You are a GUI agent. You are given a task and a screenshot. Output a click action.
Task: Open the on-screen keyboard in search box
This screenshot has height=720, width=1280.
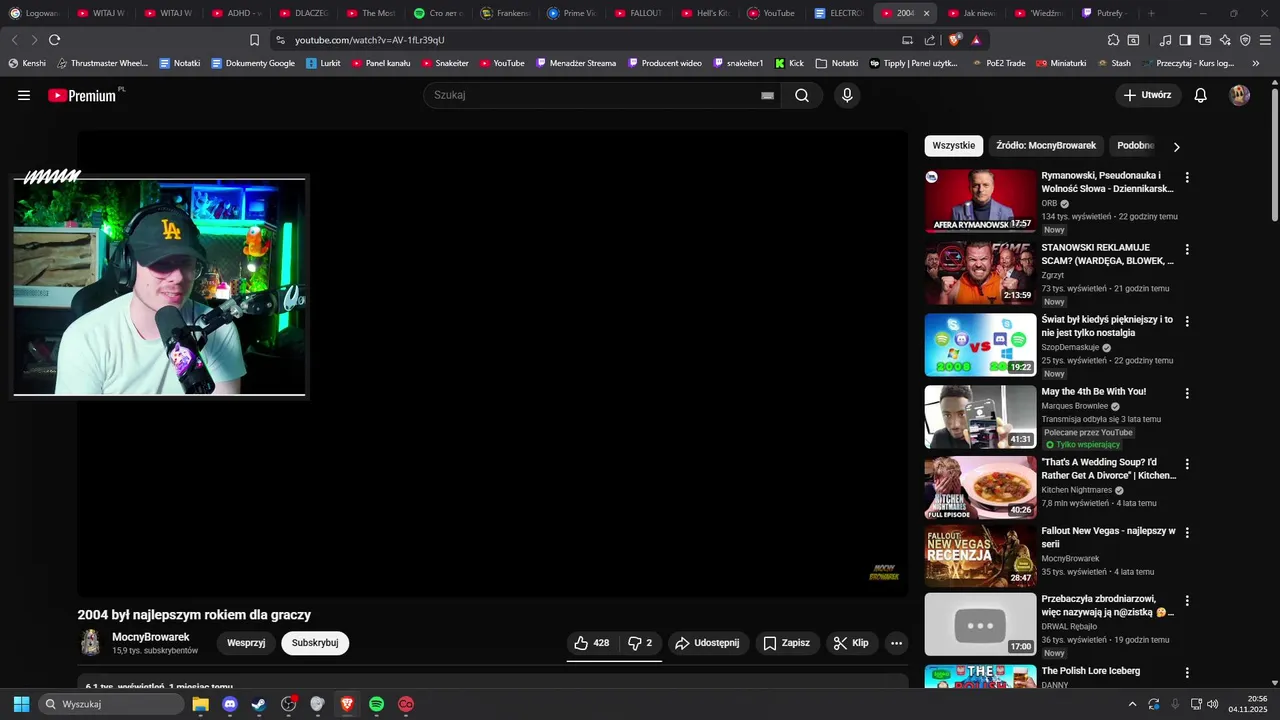767,95
